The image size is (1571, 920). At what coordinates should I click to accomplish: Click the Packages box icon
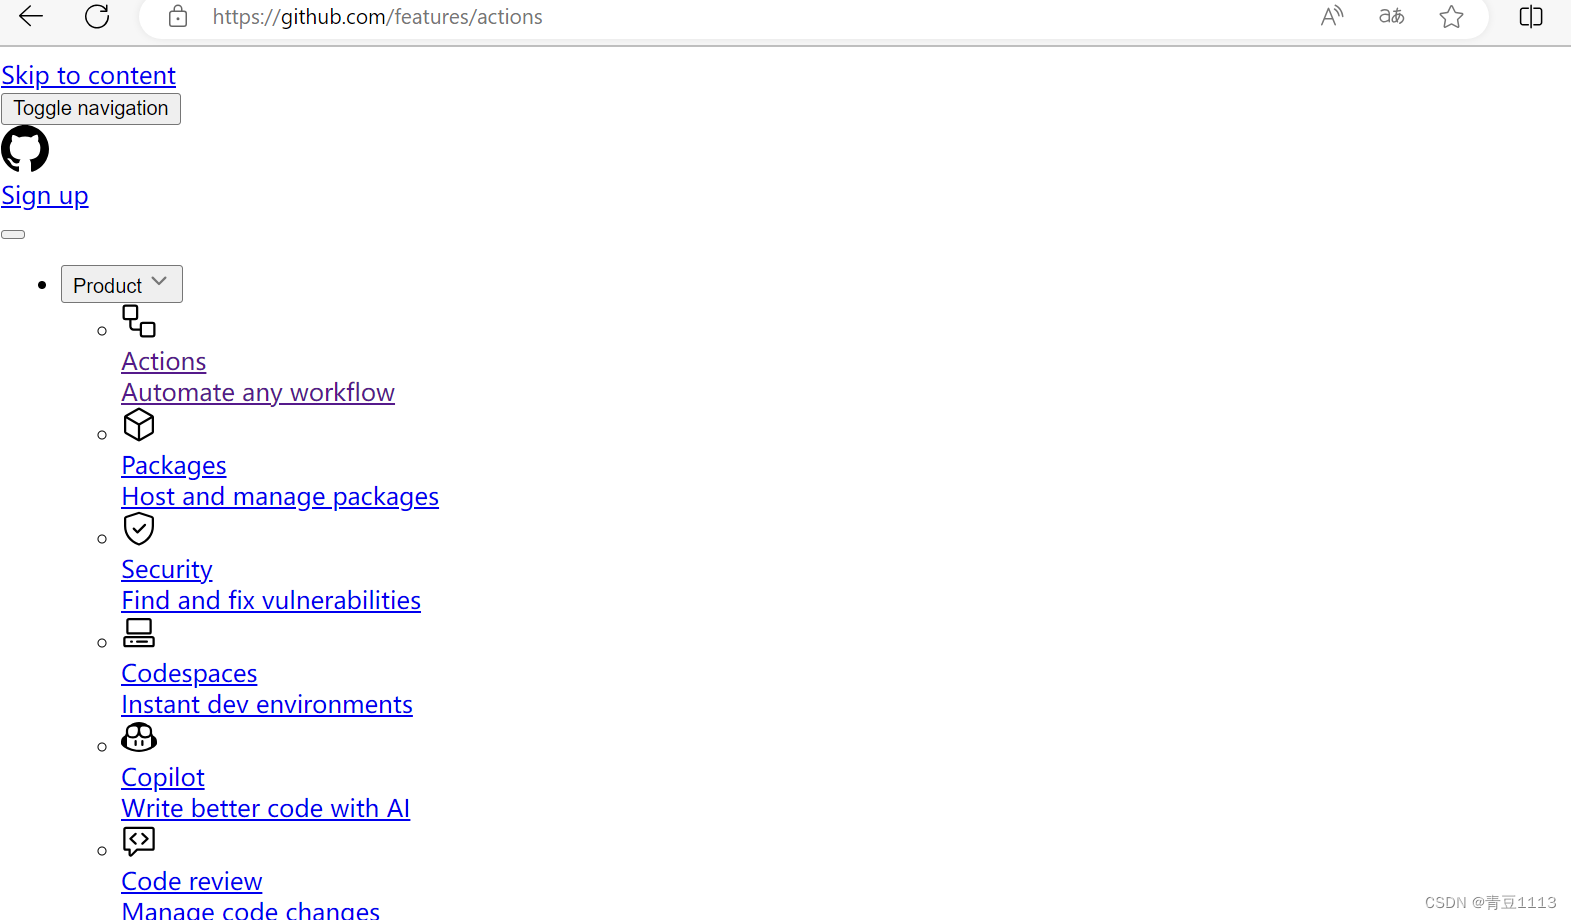click(x=139, y=425)
